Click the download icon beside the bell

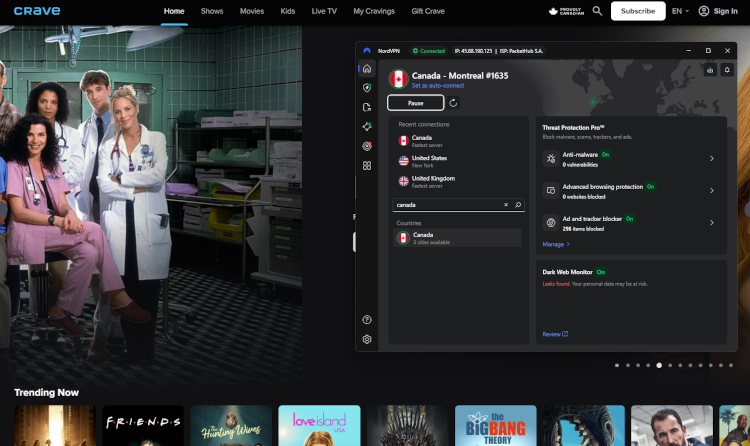point(710,70)
